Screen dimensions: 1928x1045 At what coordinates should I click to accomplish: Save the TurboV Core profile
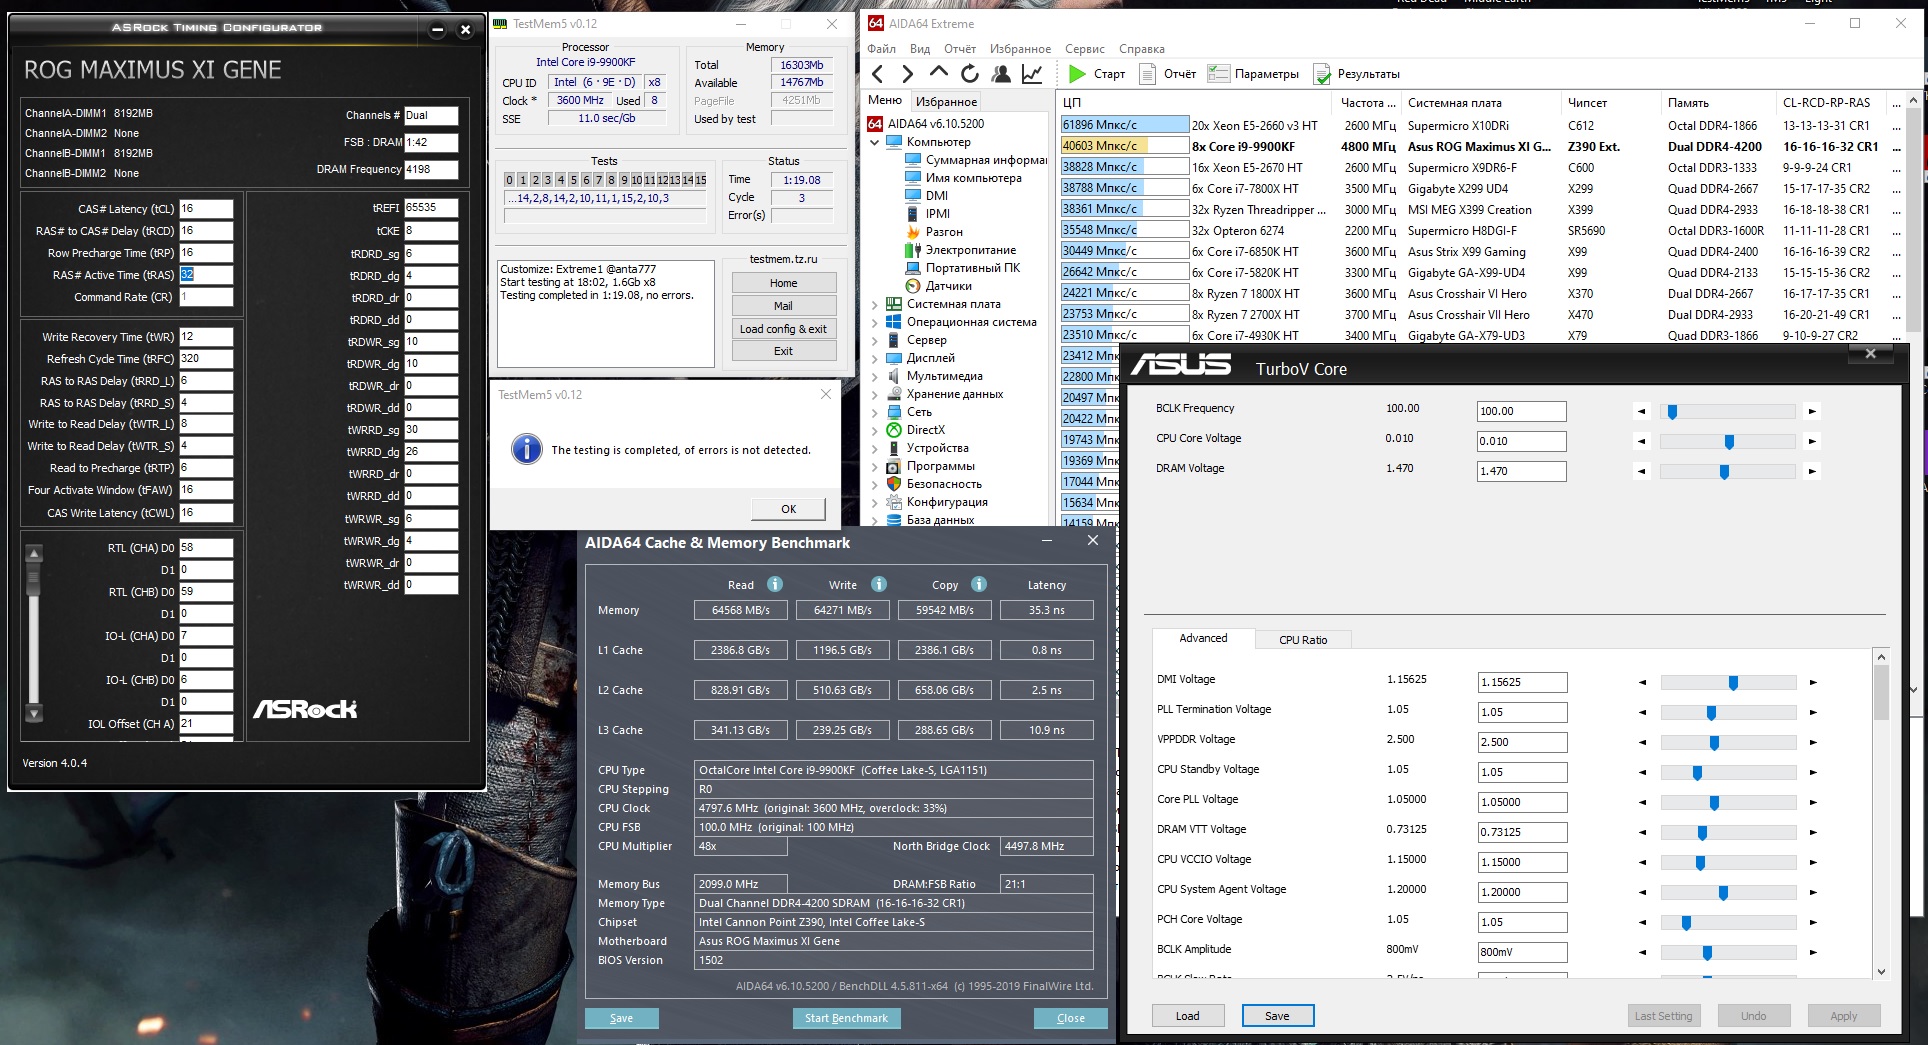click(1277, 1016)
